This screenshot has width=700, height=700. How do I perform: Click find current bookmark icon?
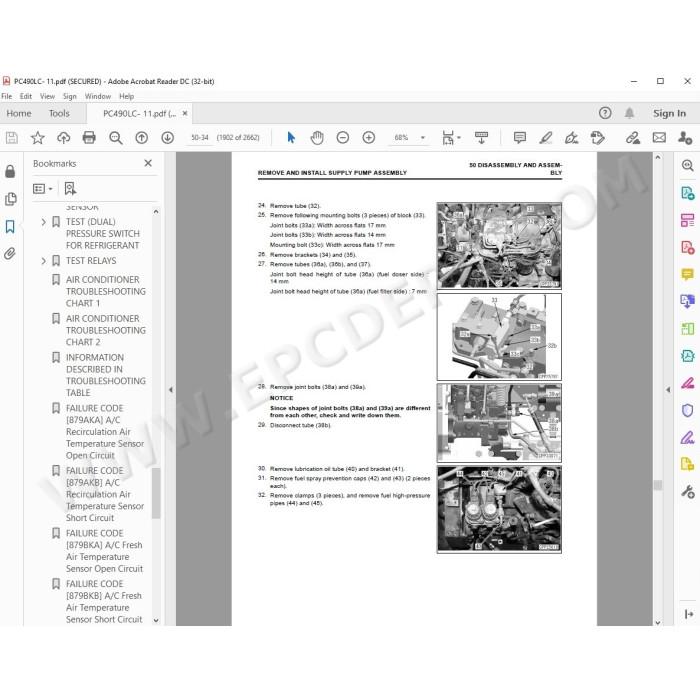tap(70, 189)
